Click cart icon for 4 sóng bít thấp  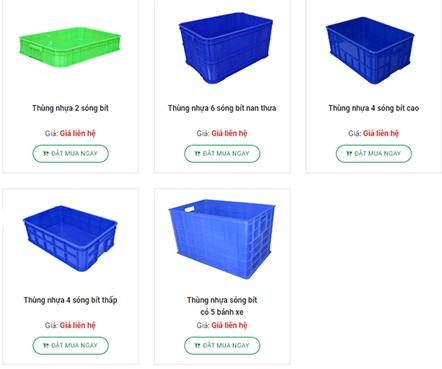click(x=46, y=346)
